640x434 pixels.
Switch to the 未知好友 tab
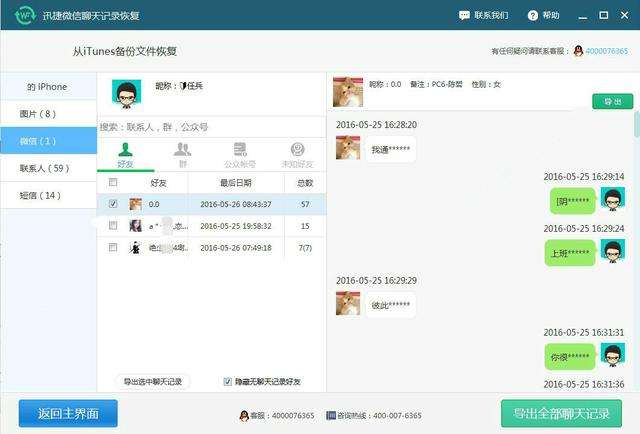pos(297,155)
